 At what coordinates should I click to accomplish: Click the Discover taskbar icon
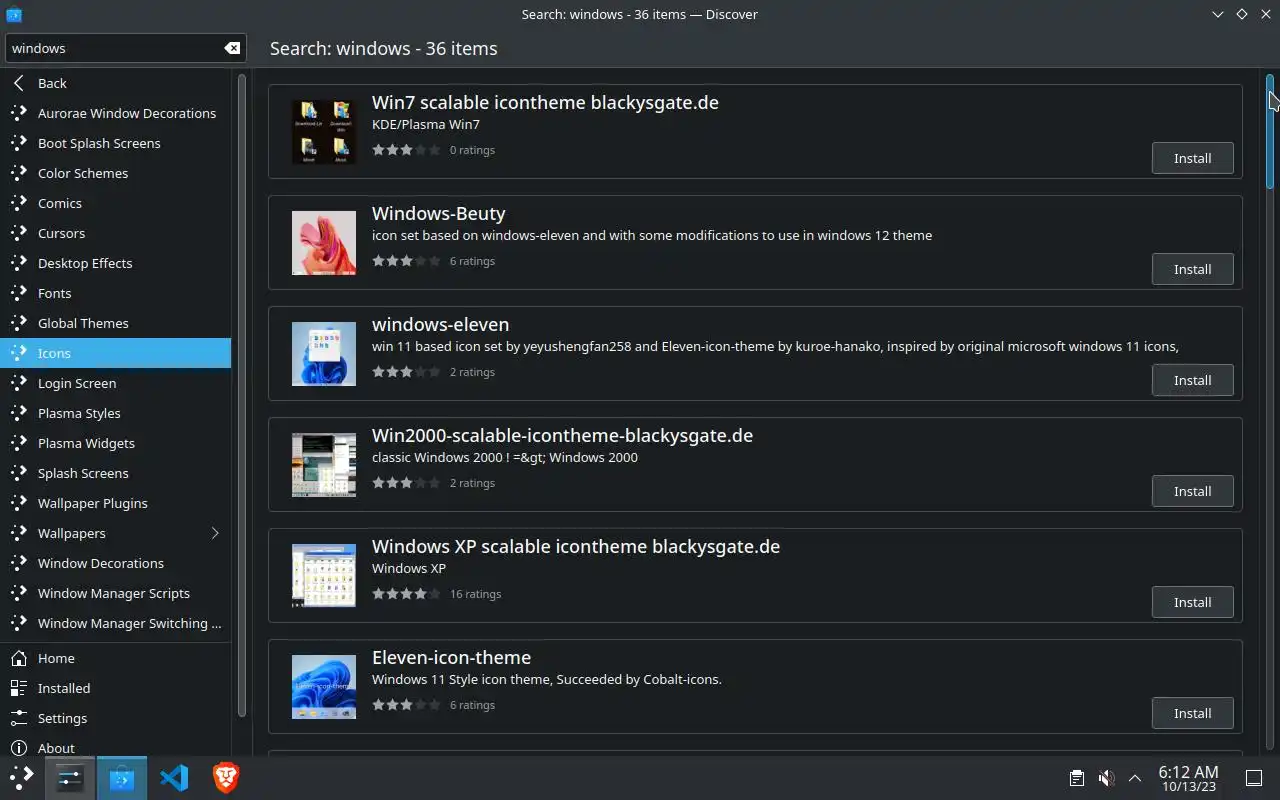click(122, 778)
